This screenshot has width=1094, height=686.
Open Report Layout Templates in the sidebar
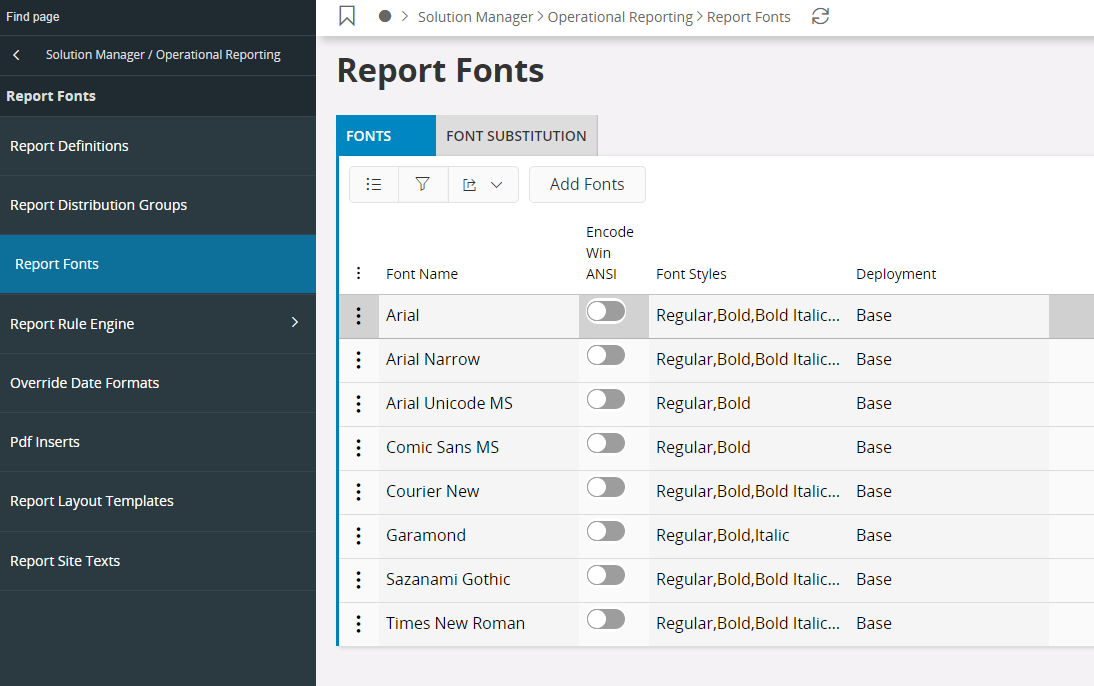[92, 501]
